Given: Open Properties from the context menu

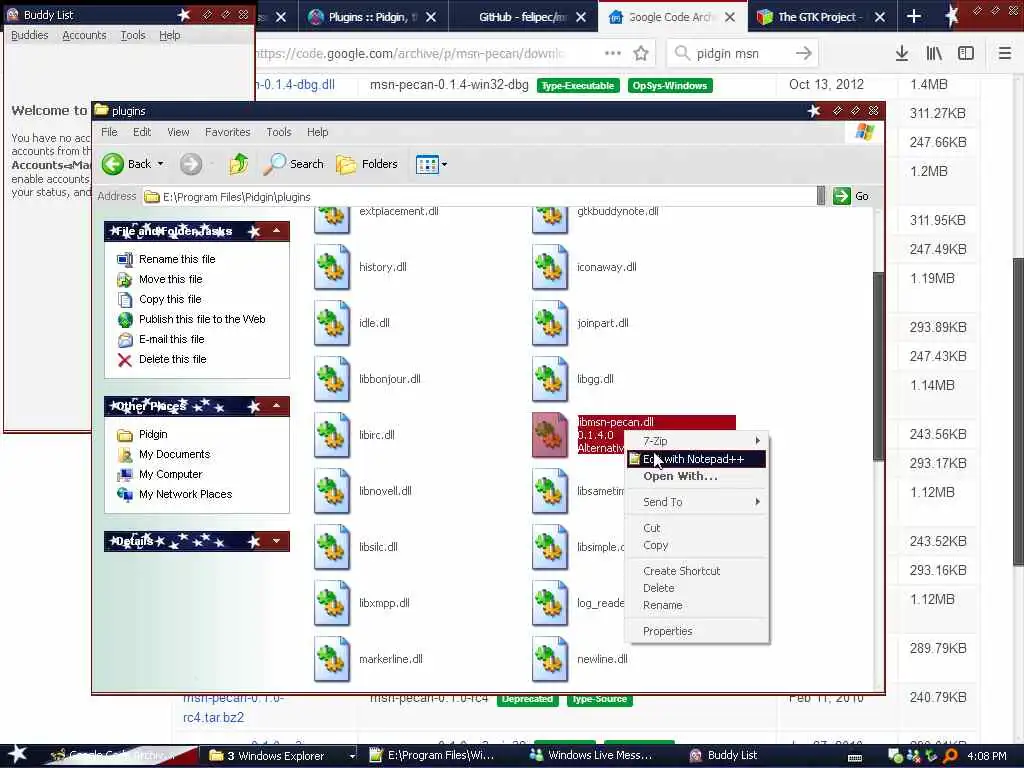Looking at the screenshot, I should [x=696, y=631].
